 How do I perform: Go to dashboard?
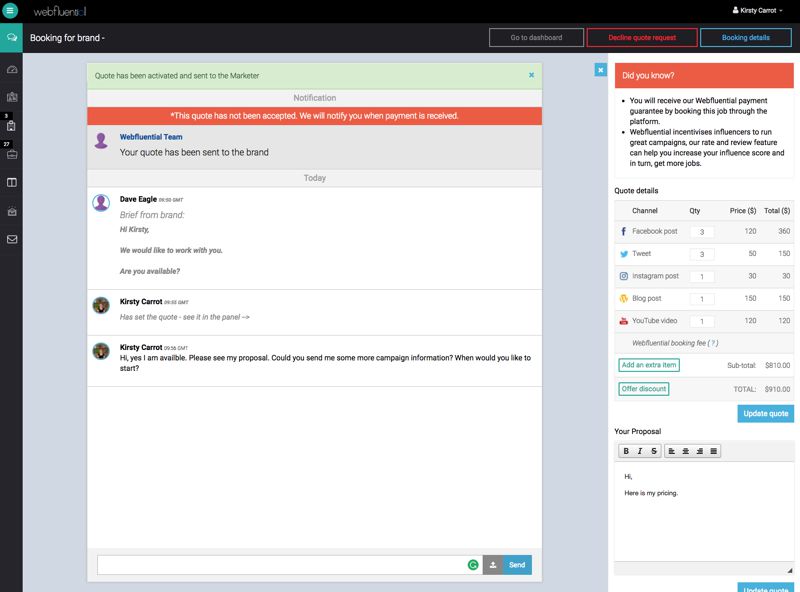536,38
